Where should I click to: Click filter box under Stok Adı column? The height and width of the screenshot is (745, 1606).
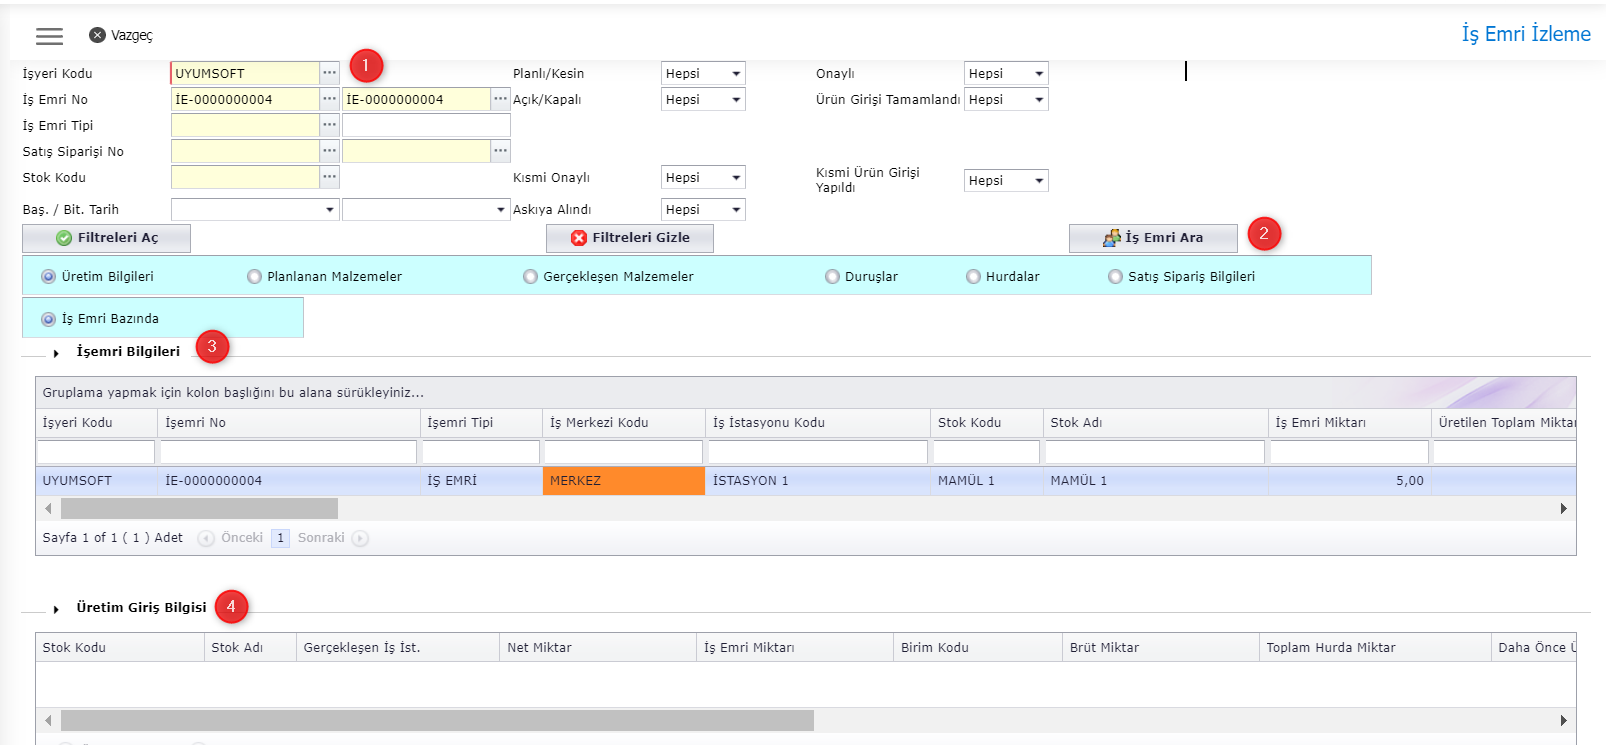(x=1155, y=452)
